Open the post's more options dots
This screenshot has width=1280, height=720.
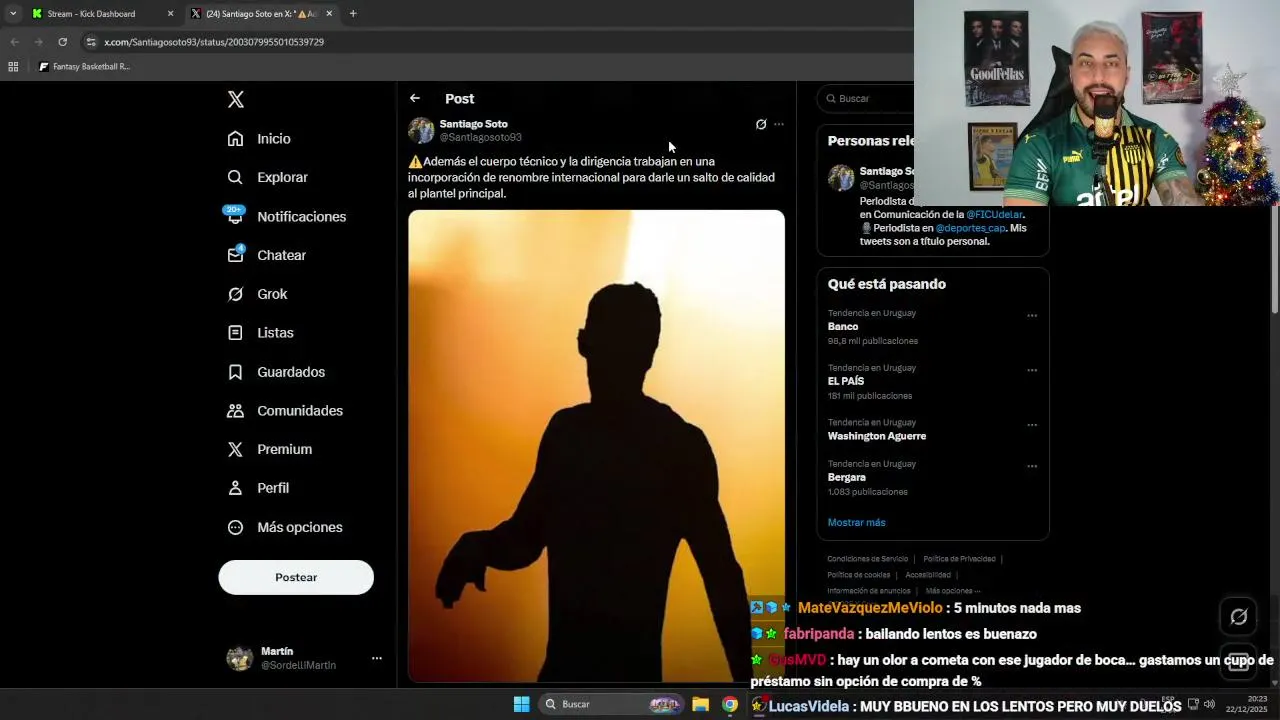click(779, 125)
